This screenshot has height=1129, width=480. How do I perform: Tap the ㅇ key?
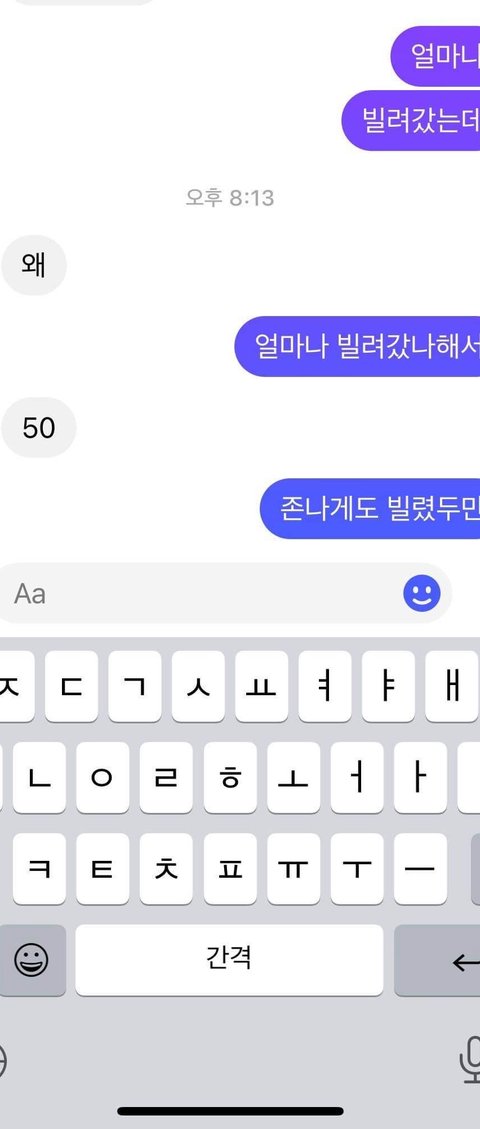(x=103, y=778)
